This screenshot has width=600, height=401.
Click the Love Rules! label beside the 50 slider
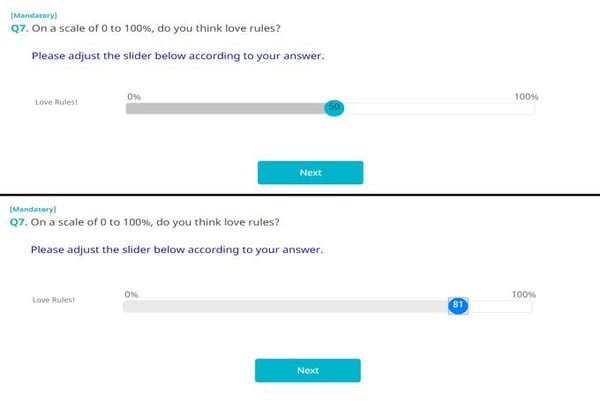pos(56,102)
